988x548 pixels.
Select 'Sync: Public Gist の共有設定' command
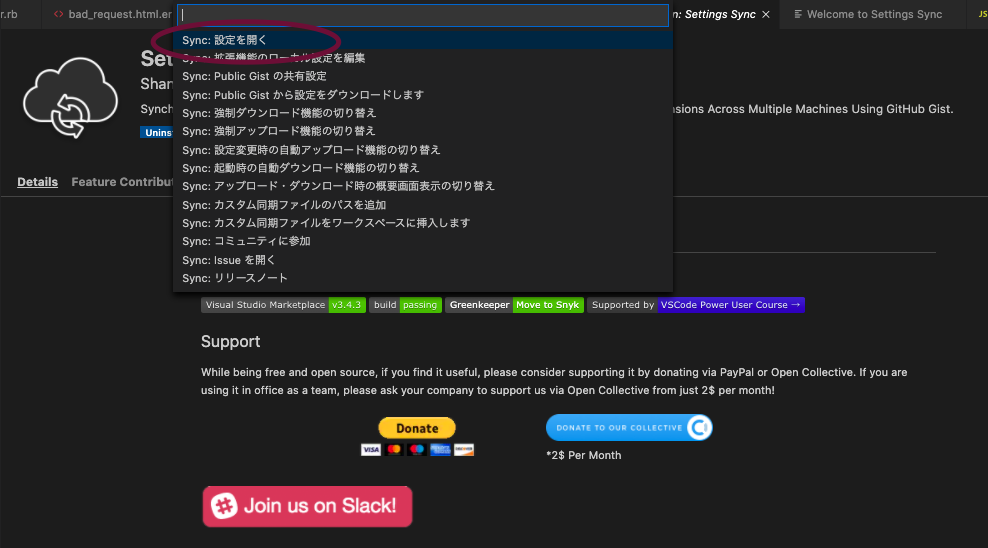point(423,76)
